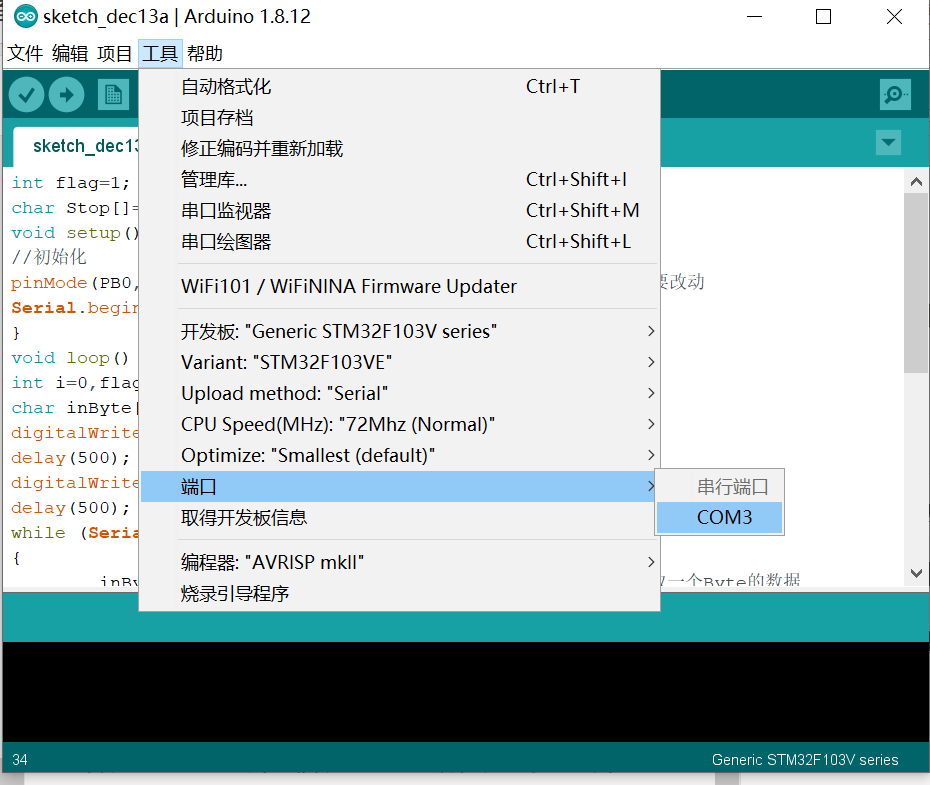This screenshot has height=785, width=930.
Task: Expand Optimize Smallest (default) submenu
Action: [x=400, y=455]
